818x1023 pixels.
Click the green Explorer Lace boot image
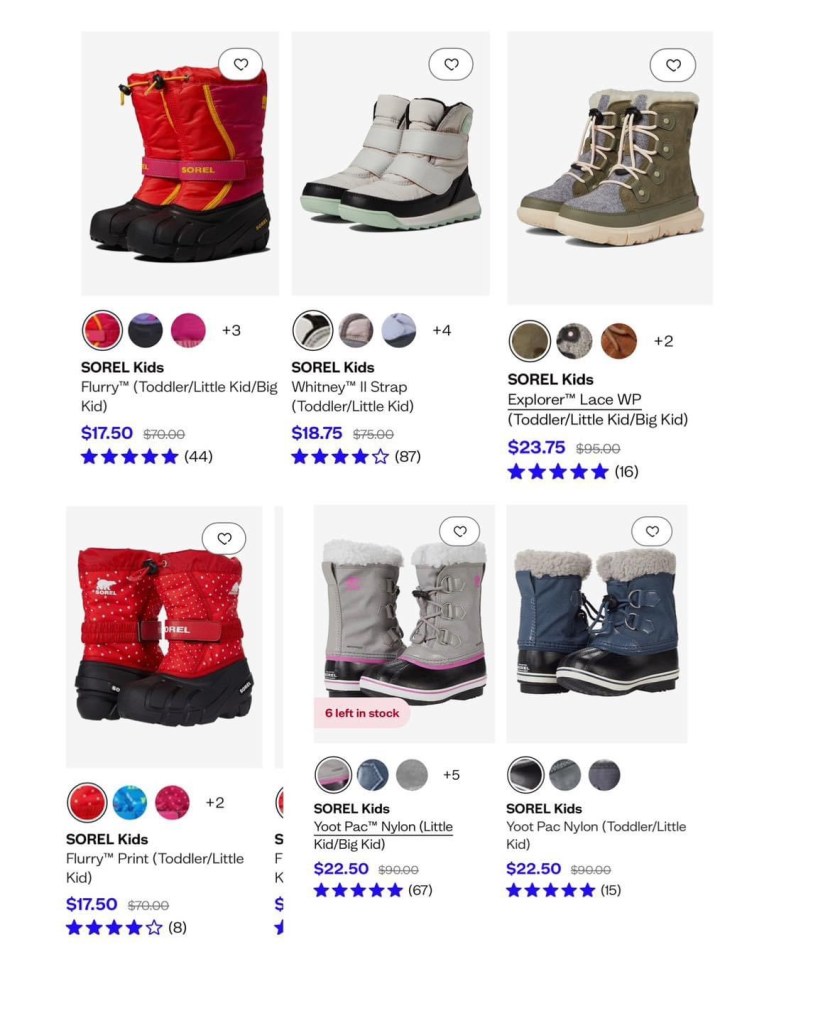[610, 168]
